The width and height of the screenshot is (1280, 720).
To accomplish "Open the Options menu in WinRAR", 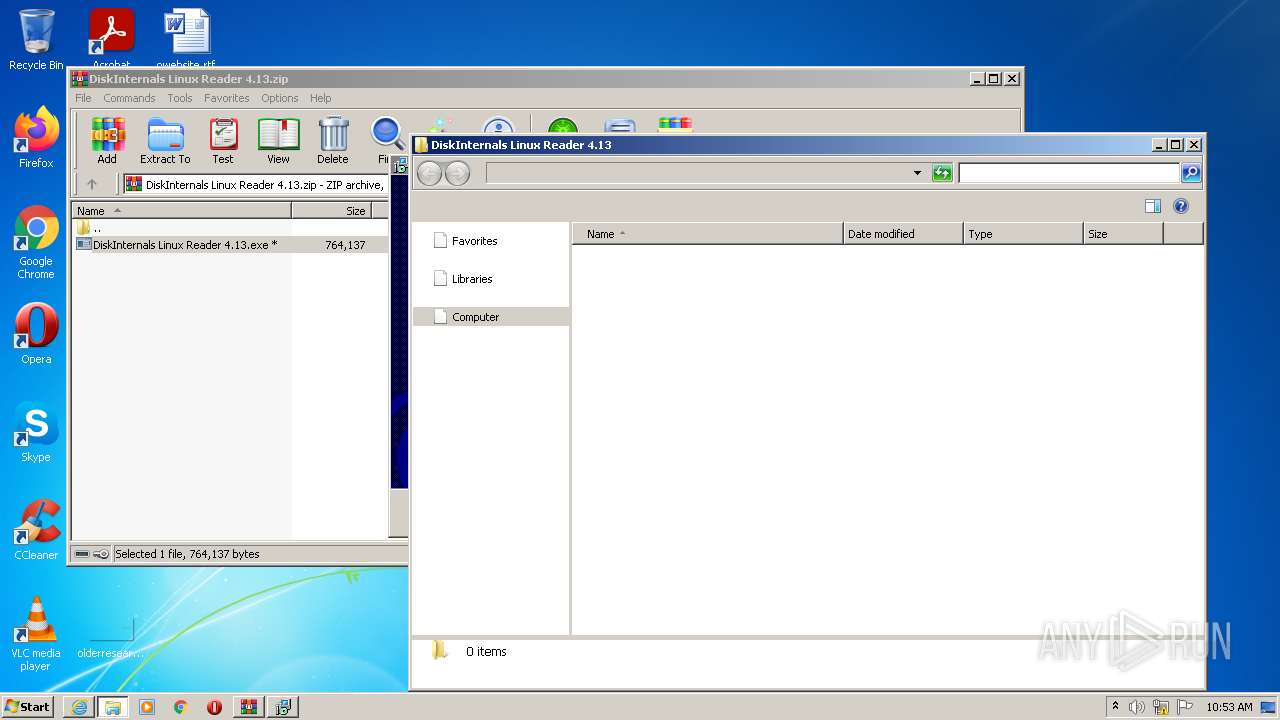I will click(280, 98).
